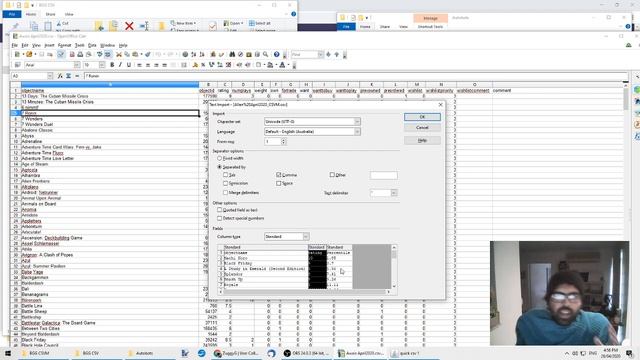
Task: Enable the Other separator checkbox
Action: click(332, 175)
